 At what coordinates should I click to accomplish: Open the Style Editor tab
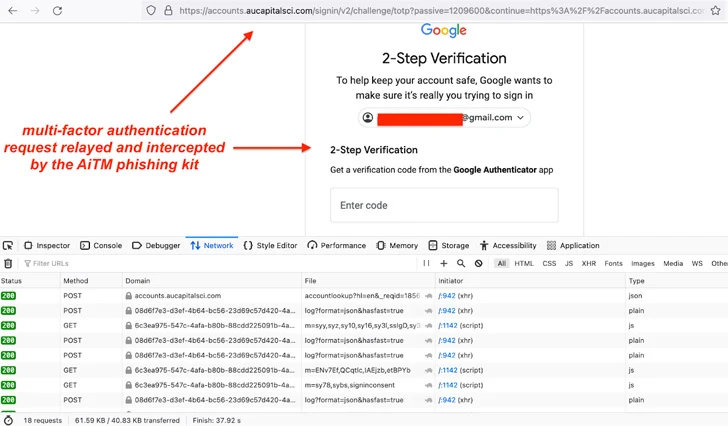tap(270, 245)
